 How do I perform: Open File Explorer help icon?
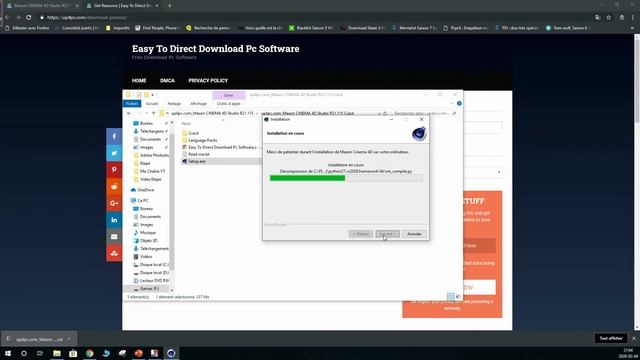(x=459, y=104)
